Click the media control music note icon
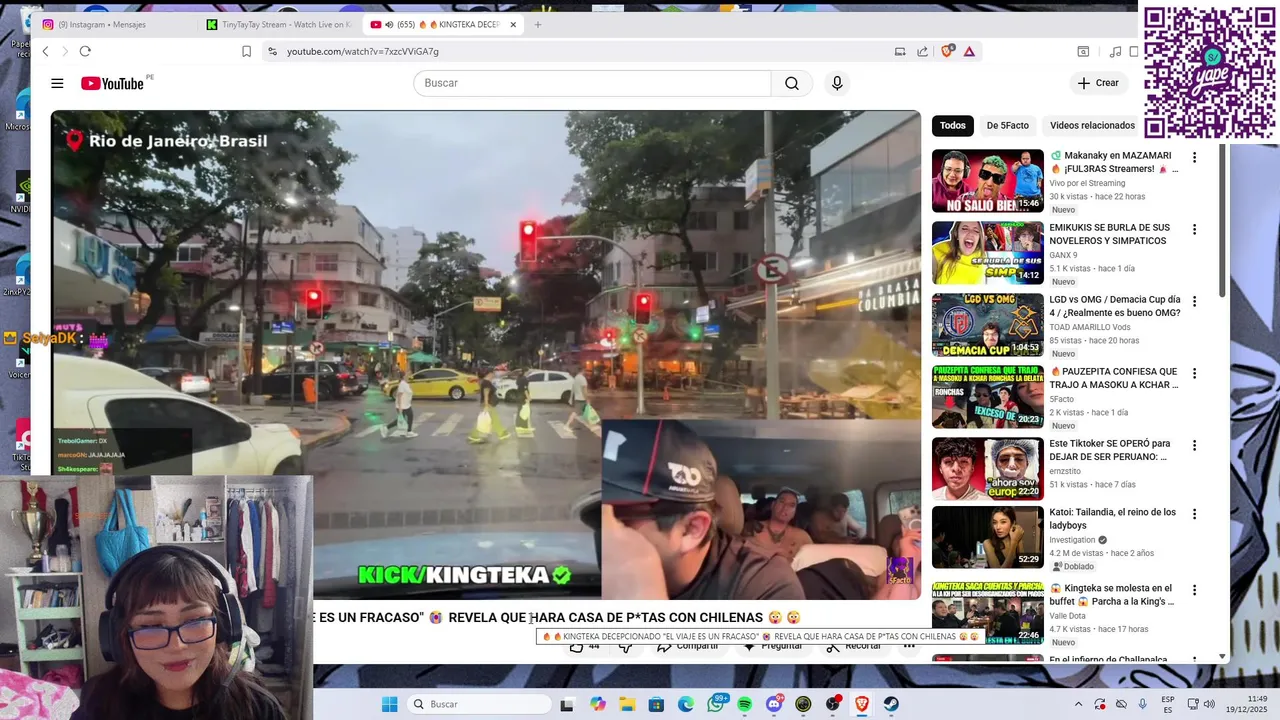This screenshot has width=1280, height=720. click(1115, 51)
